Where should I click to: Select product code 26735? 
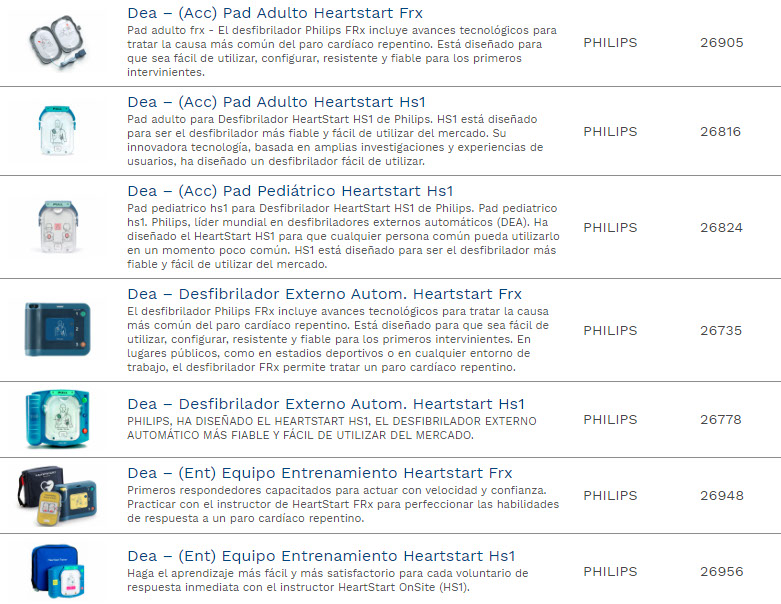click(721, 330)
